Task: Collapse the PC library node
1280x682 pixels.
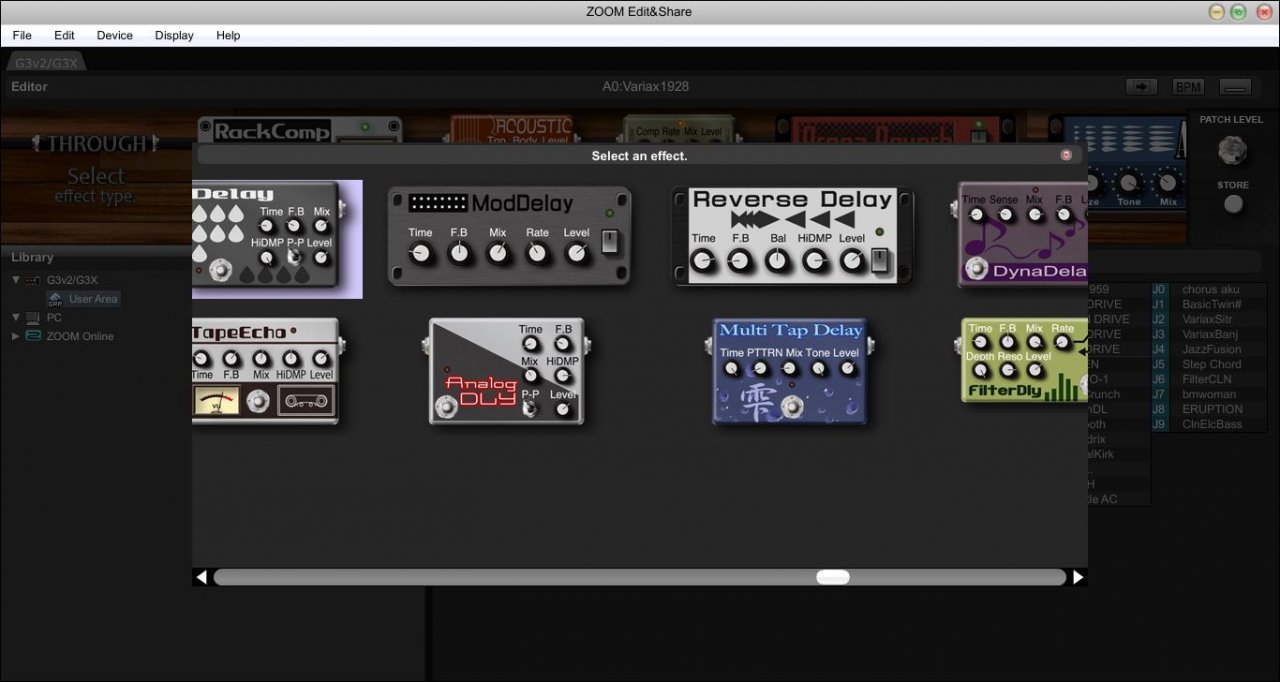Action: [x=16, y=317]
